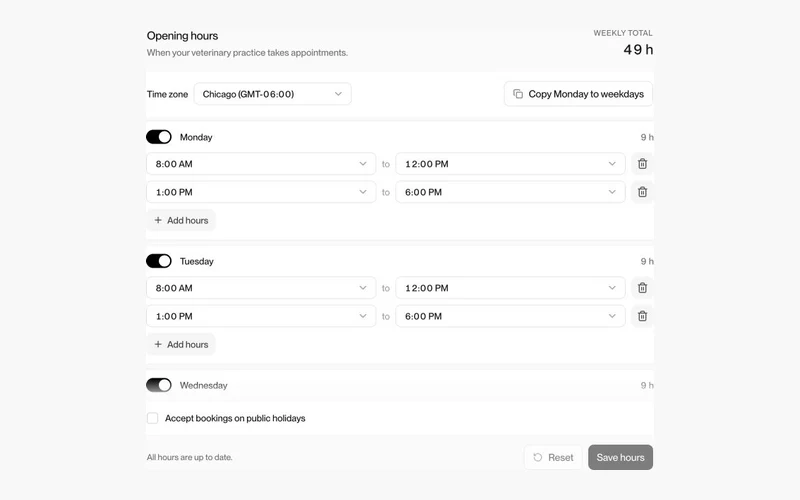Add hours to Monday
This screenshot has height=500, width=800.
[x=181, y=220]
